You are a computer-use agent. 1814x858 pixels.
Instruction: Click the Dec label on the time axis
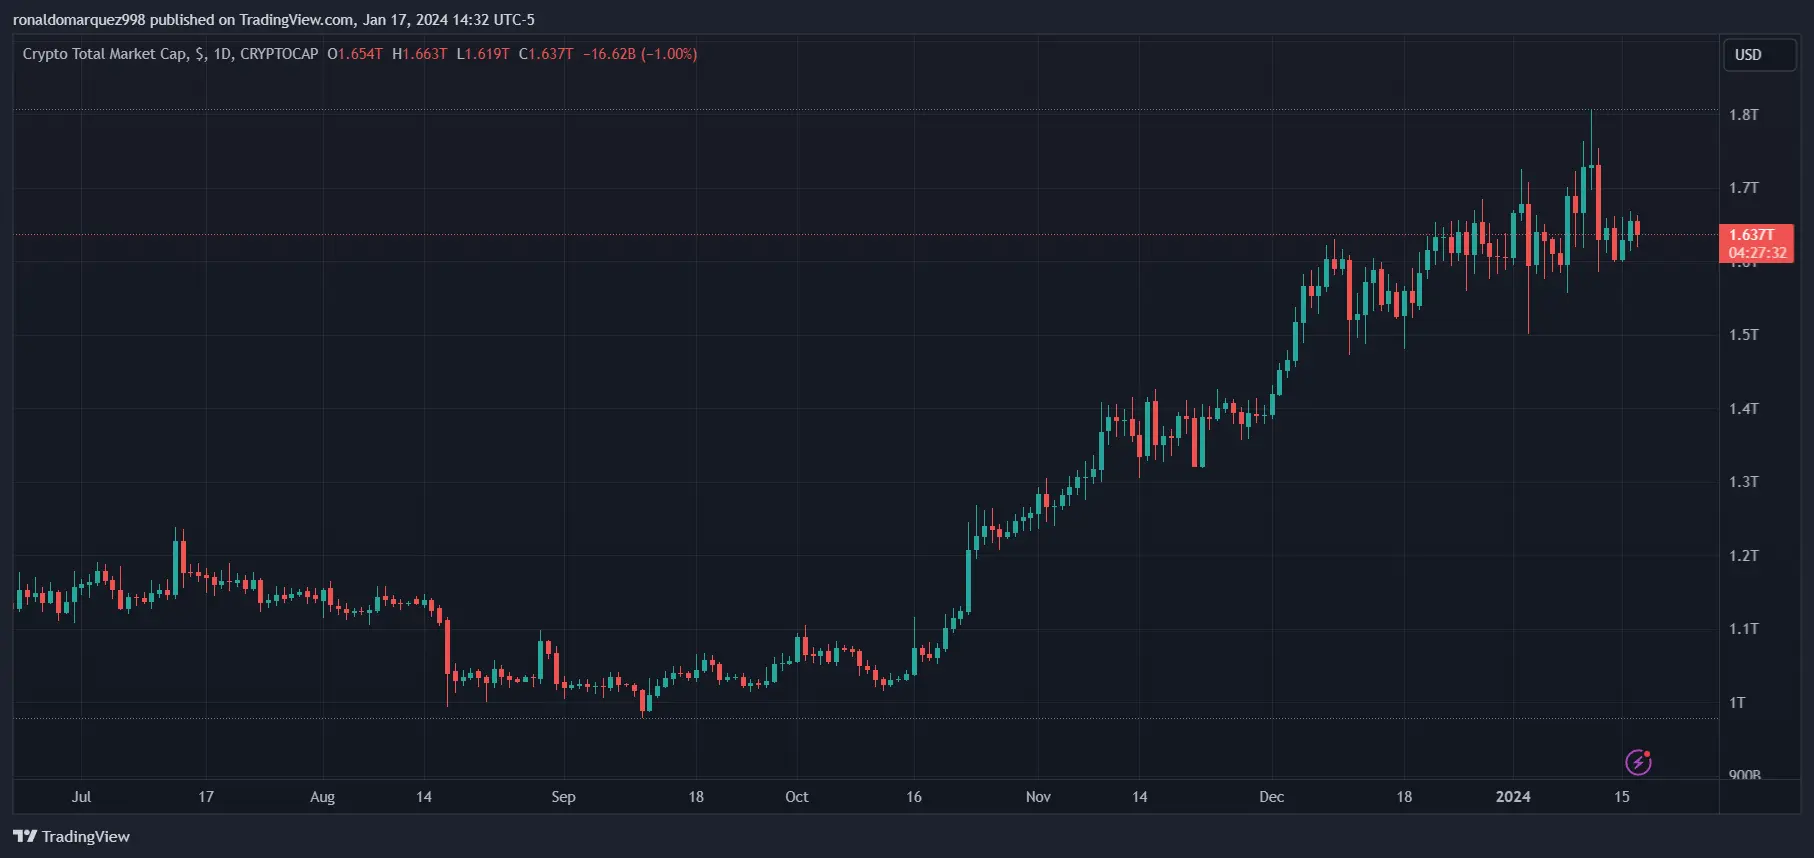tap(1272, 797)
